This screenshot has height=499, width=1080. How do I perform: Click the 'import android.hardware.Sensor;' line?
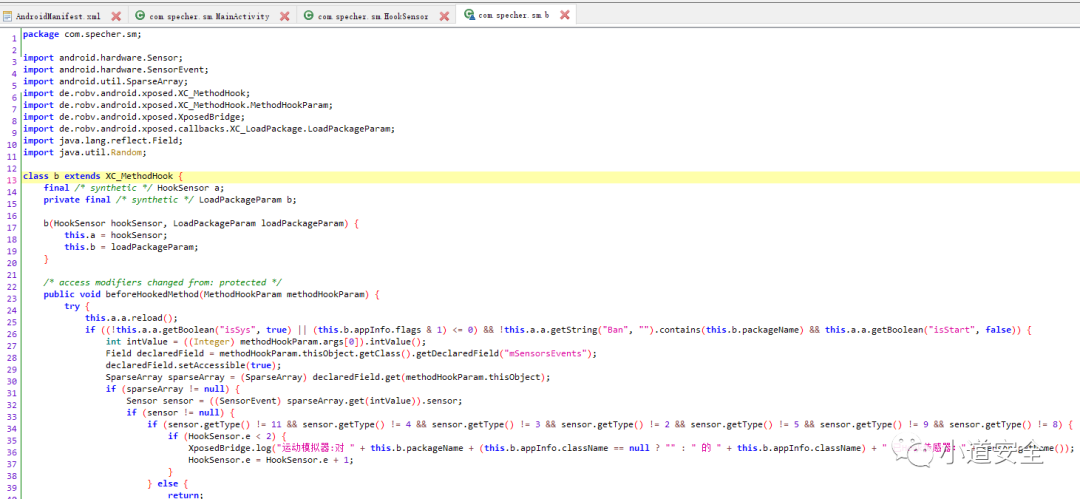(x=103, y=58)
